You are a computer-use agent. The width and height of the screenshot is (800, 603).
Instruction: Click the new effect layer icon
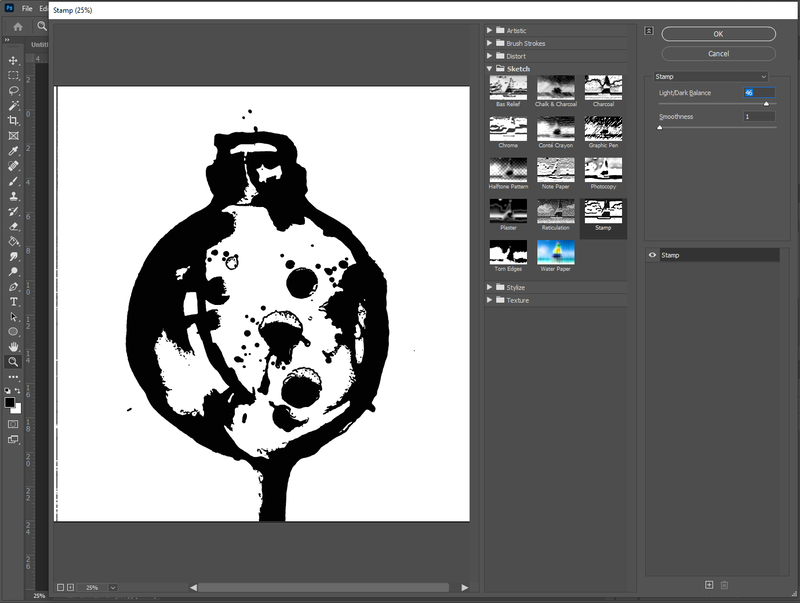click(709, 584)
